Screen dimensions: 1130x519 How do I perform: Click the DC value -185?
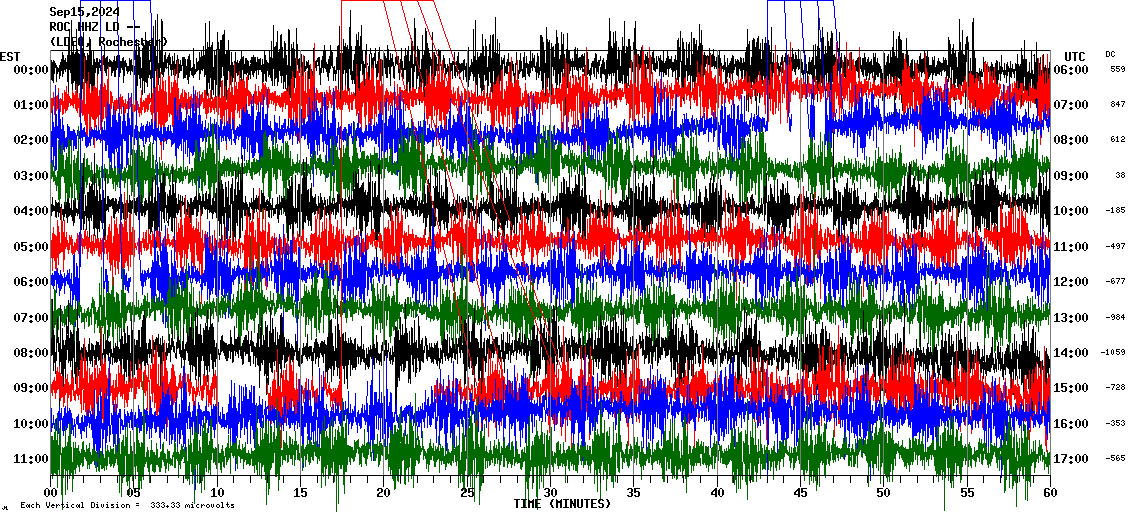coord(1115,210)
